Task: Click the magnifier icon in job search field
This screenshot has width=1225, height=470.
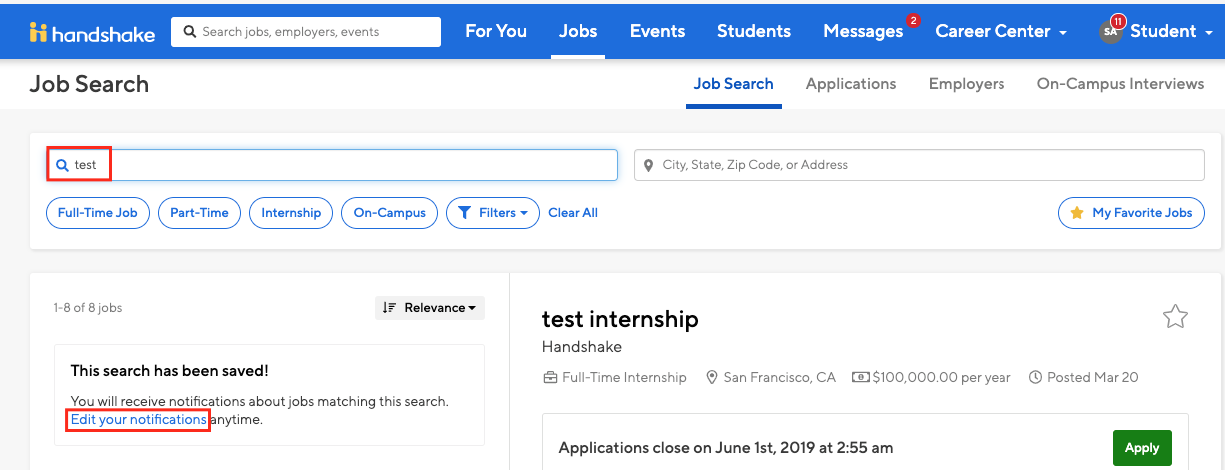Action: [x=62, y=165]
